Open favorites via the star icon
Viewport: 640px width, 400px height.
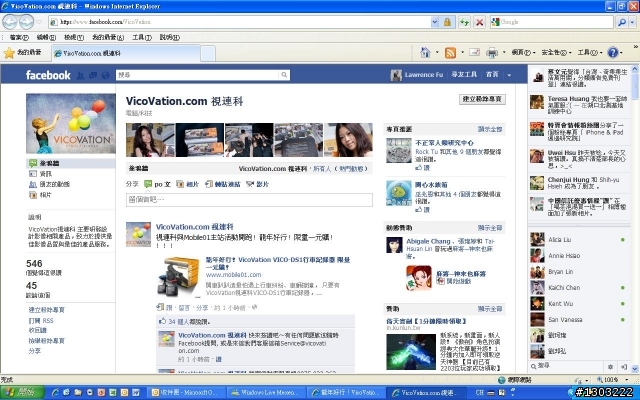[9, 53]
